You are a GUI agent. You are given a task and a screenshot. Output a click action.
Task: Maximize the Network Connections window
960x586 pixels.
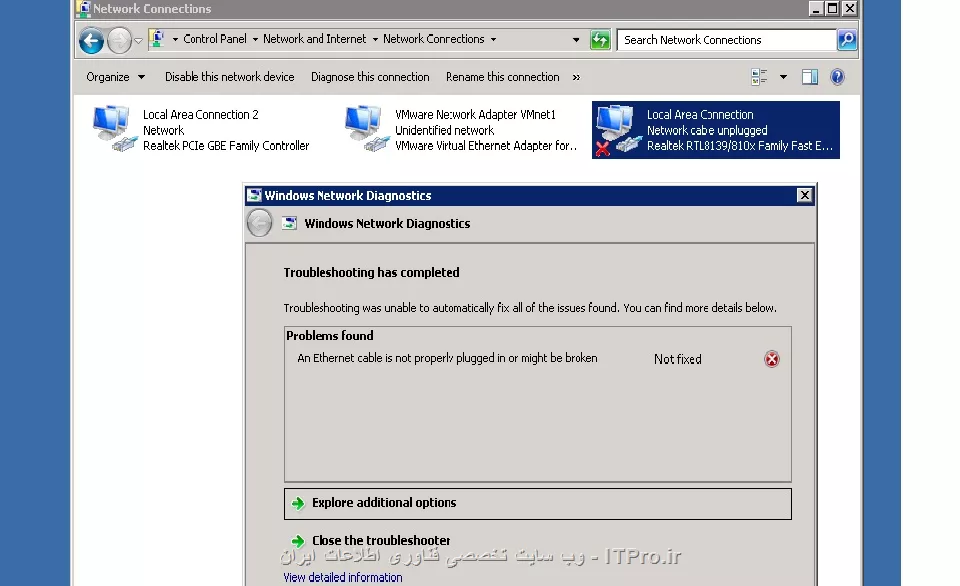coord(832,9)
